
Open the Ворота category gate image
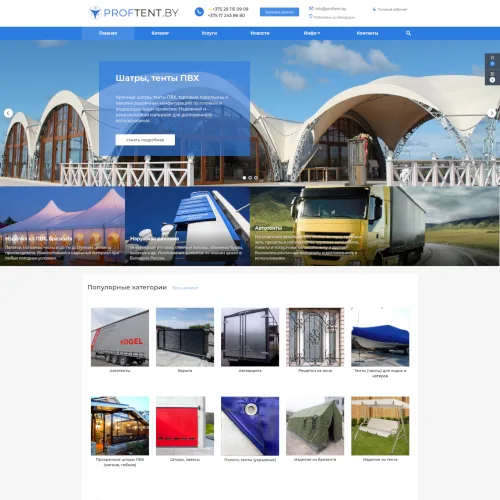coord(185,337)
